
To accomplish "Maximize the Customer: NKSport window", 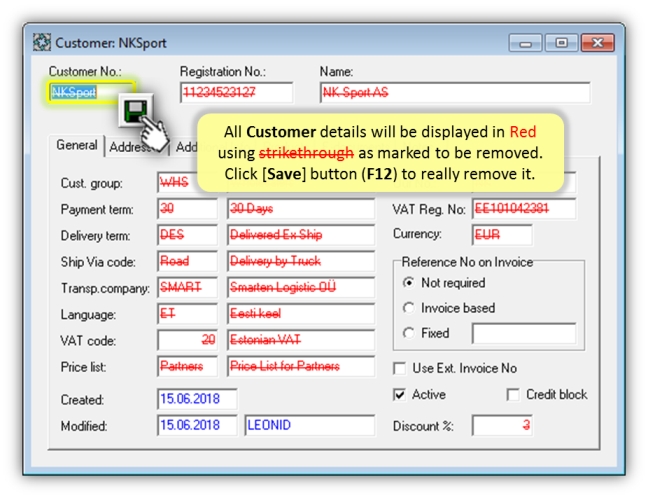I will (561, 43).
